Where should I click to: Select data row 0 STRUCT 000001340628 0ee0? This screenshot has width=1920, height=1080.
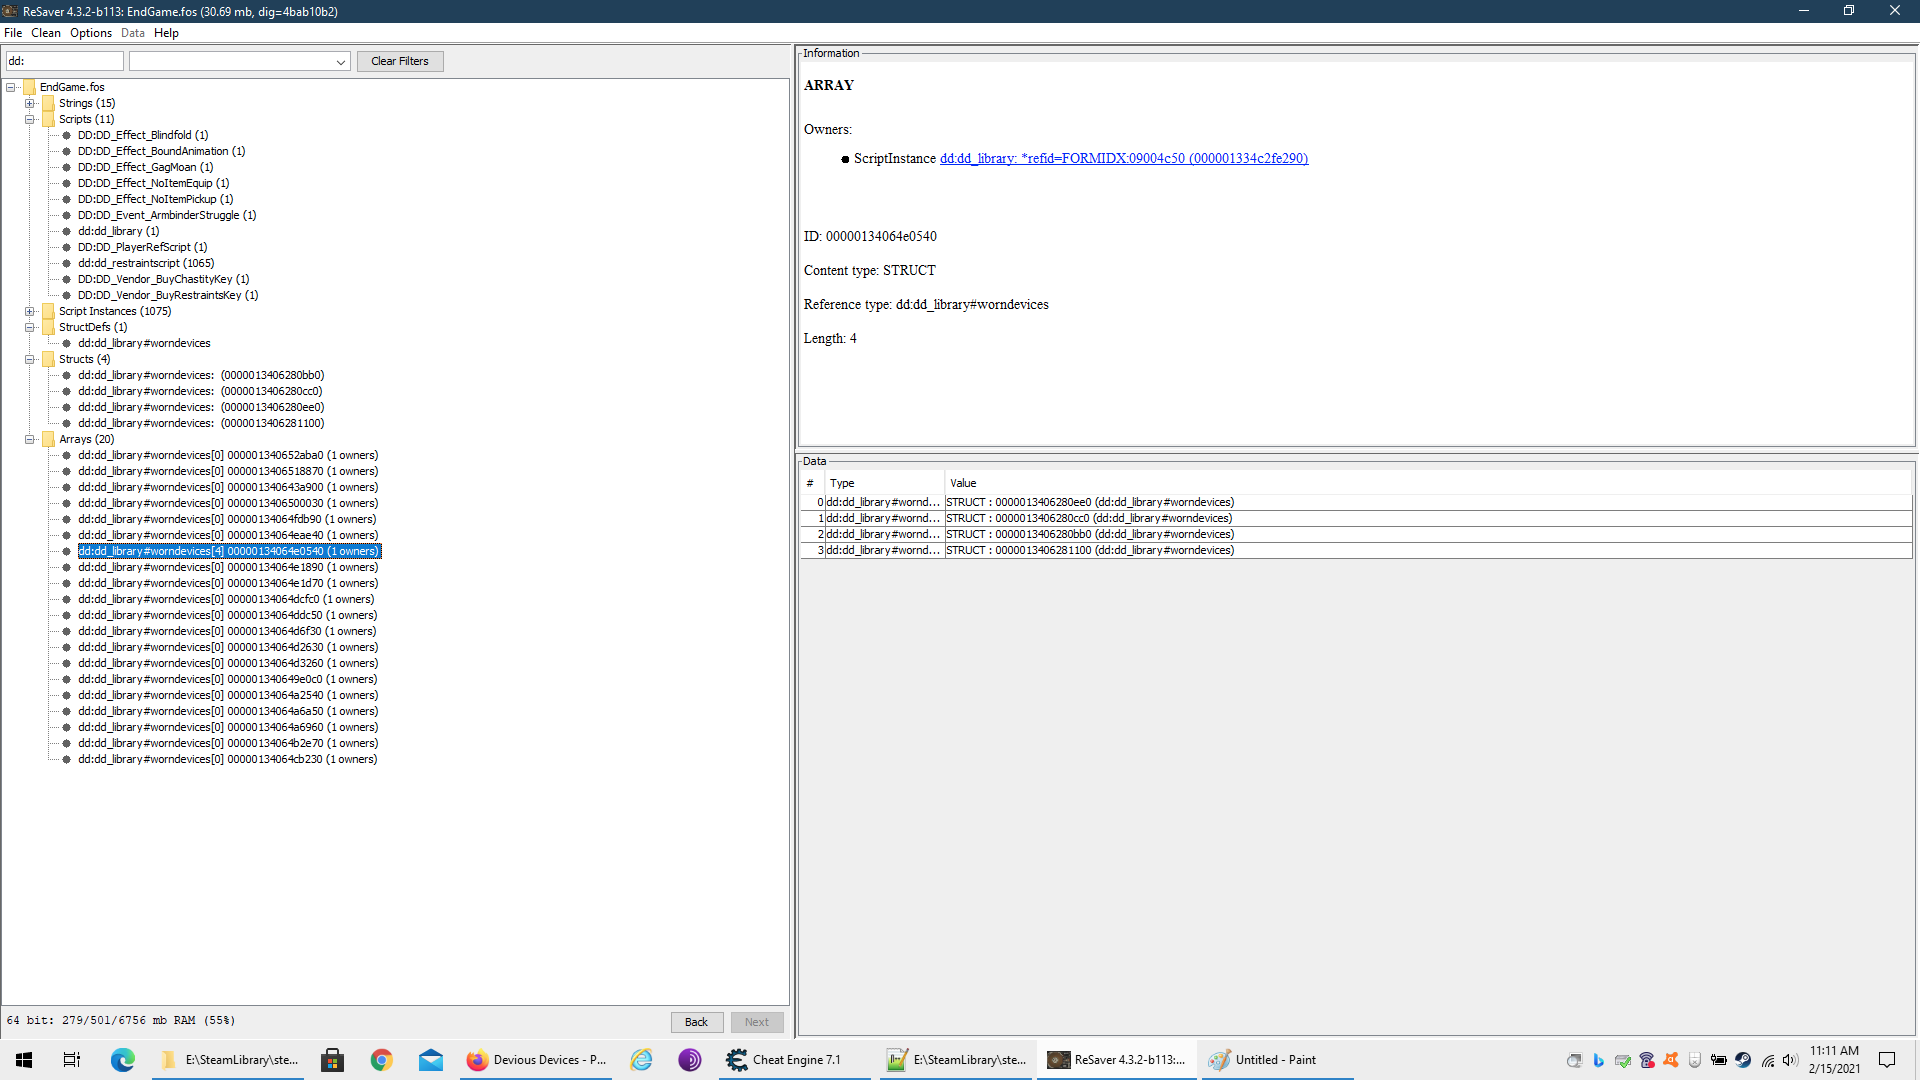1356,502
